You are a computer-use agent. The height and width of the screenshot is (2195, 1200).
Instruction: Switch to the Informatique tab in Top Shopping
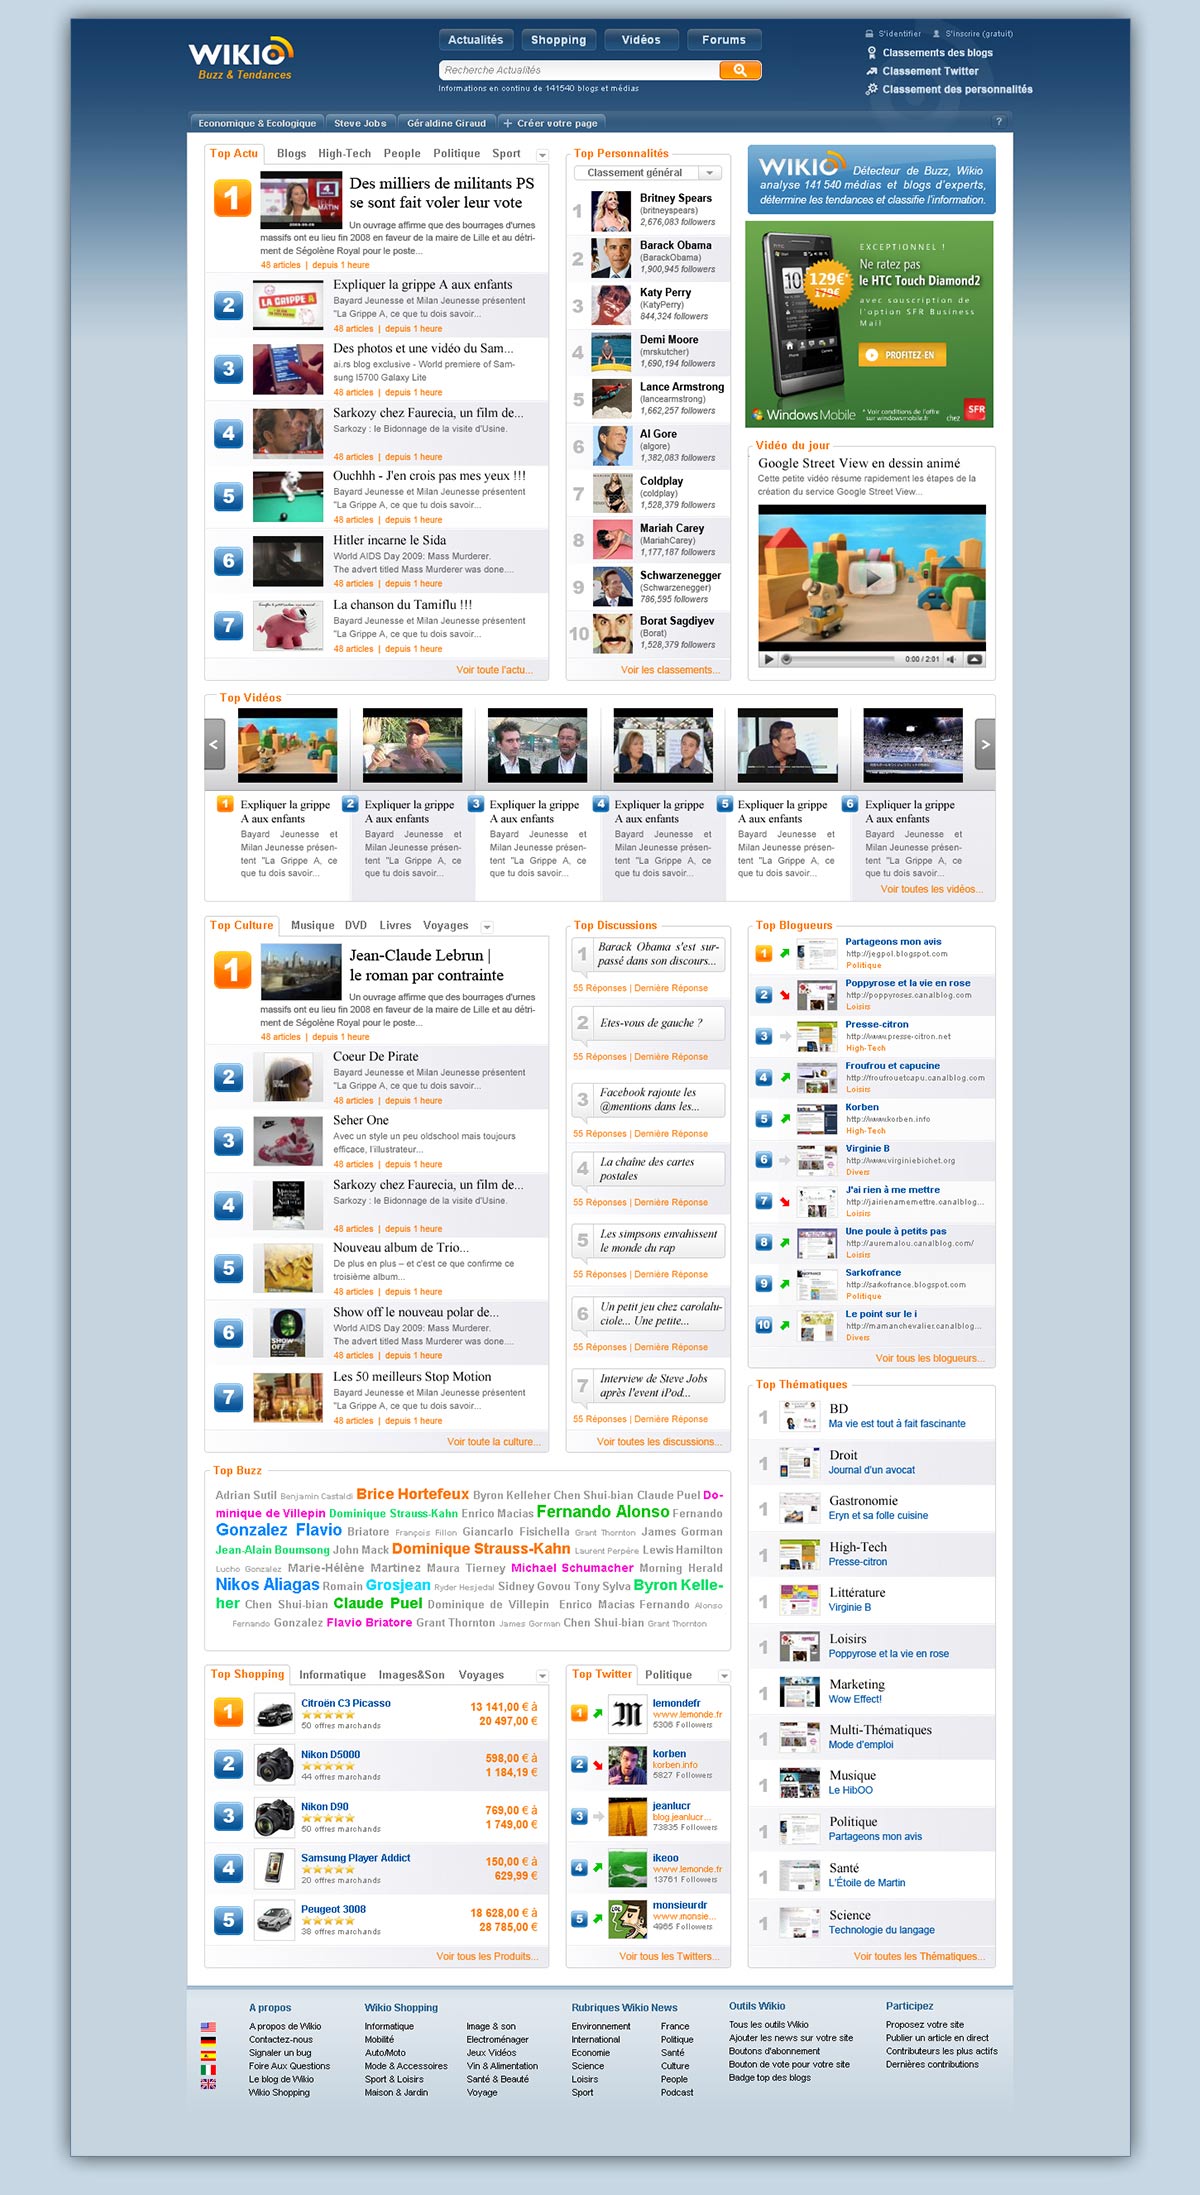332,1675
